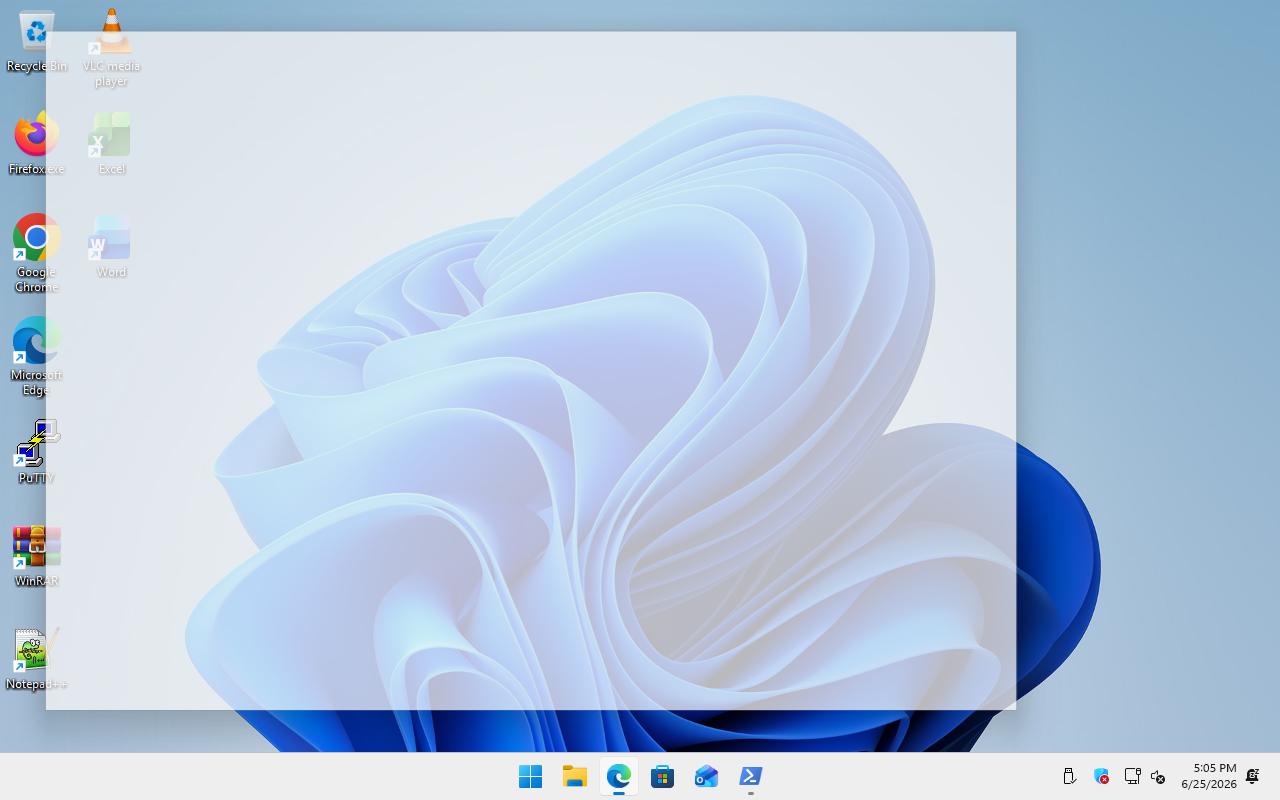Launch Microsoft Store from the taskbar
1280x800 pixels.
[x=663, y=776]
